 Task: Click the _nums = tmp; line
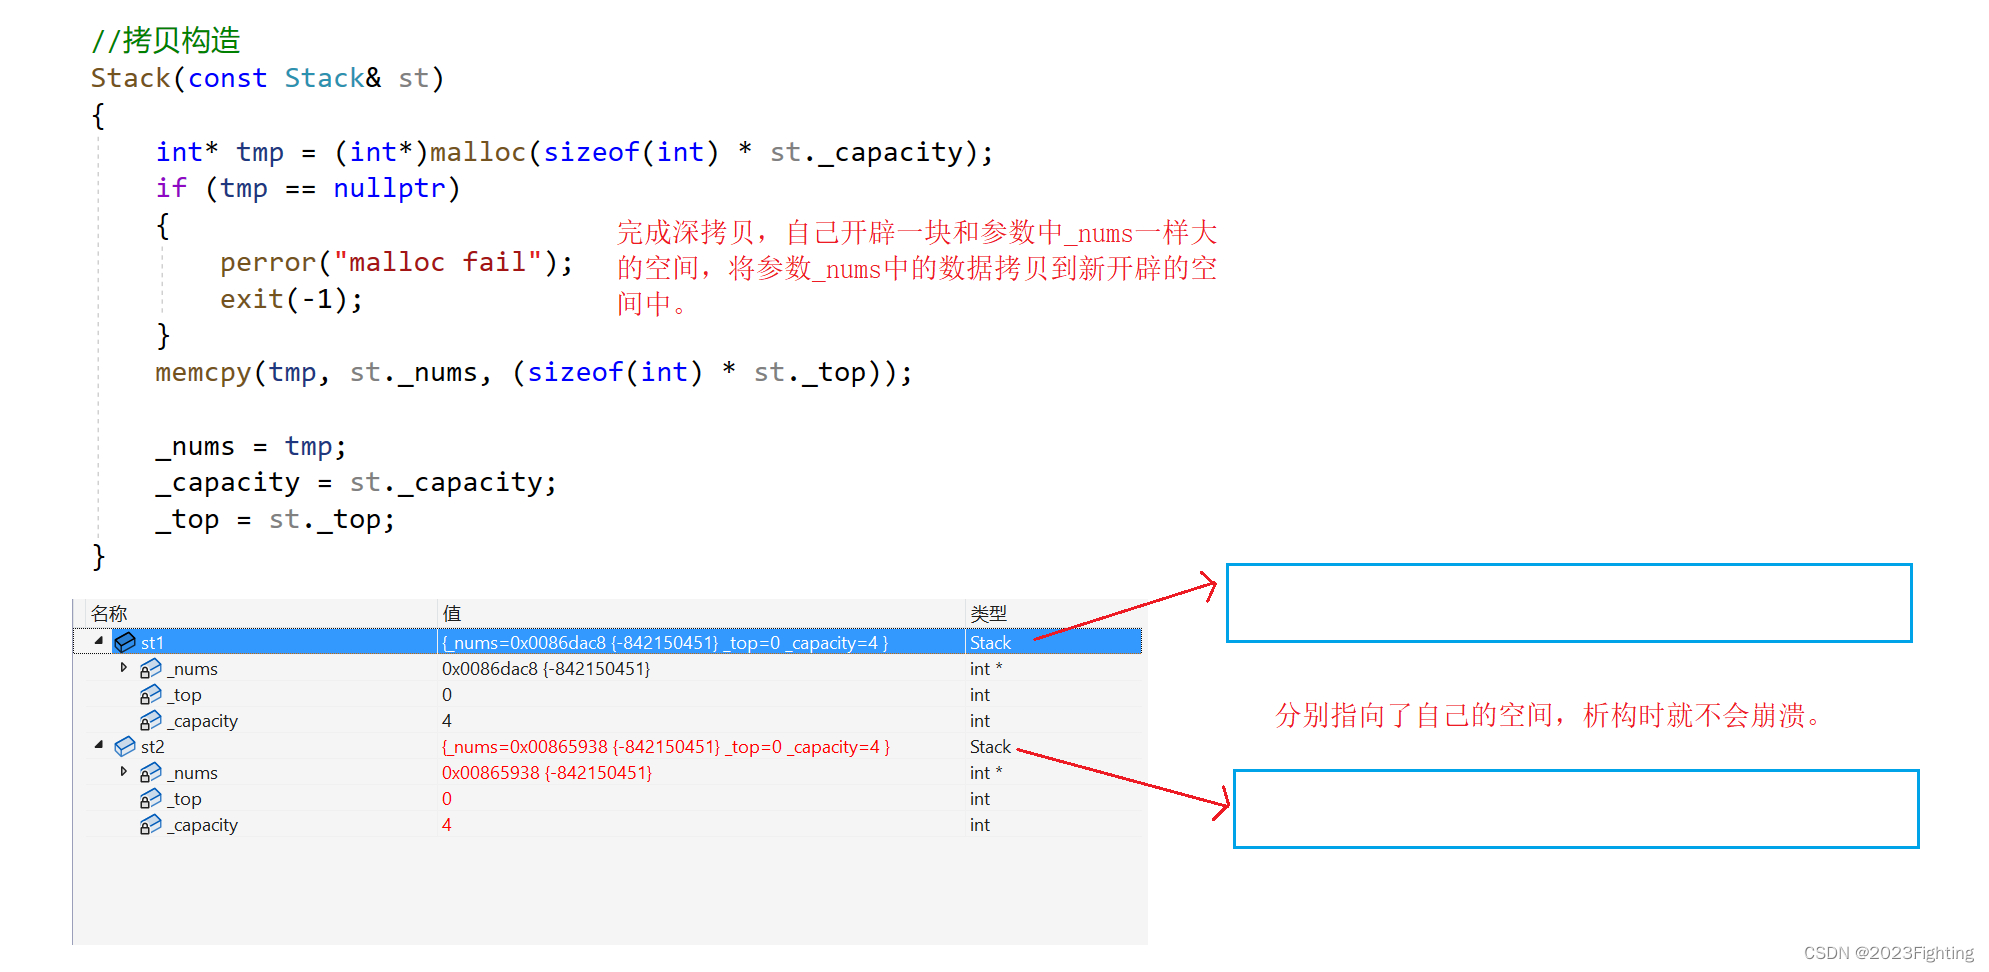pos(251,446)
